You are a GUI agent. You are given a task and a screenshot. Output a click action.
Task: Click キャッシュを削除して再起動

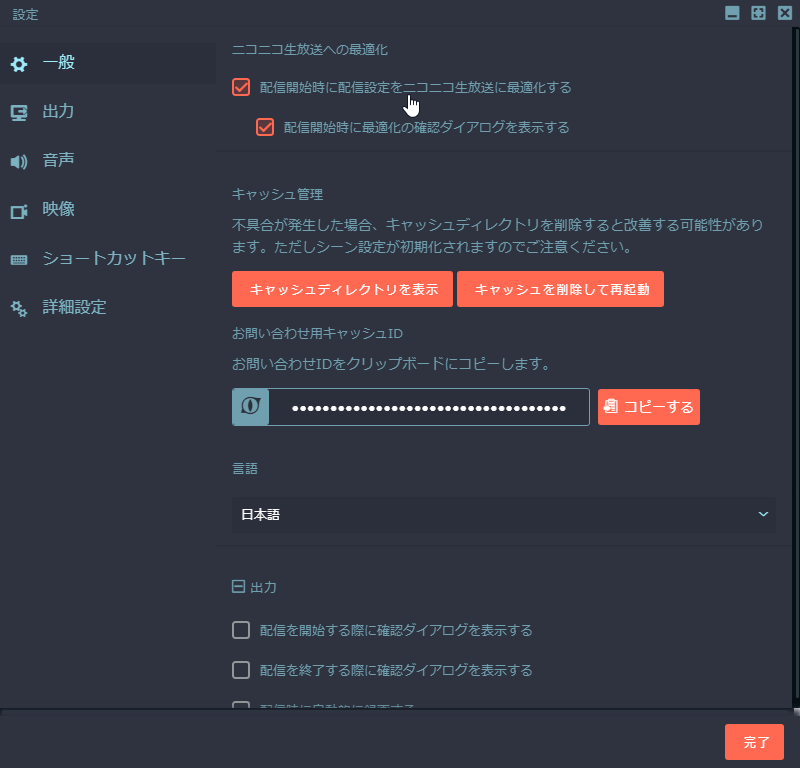560,289
